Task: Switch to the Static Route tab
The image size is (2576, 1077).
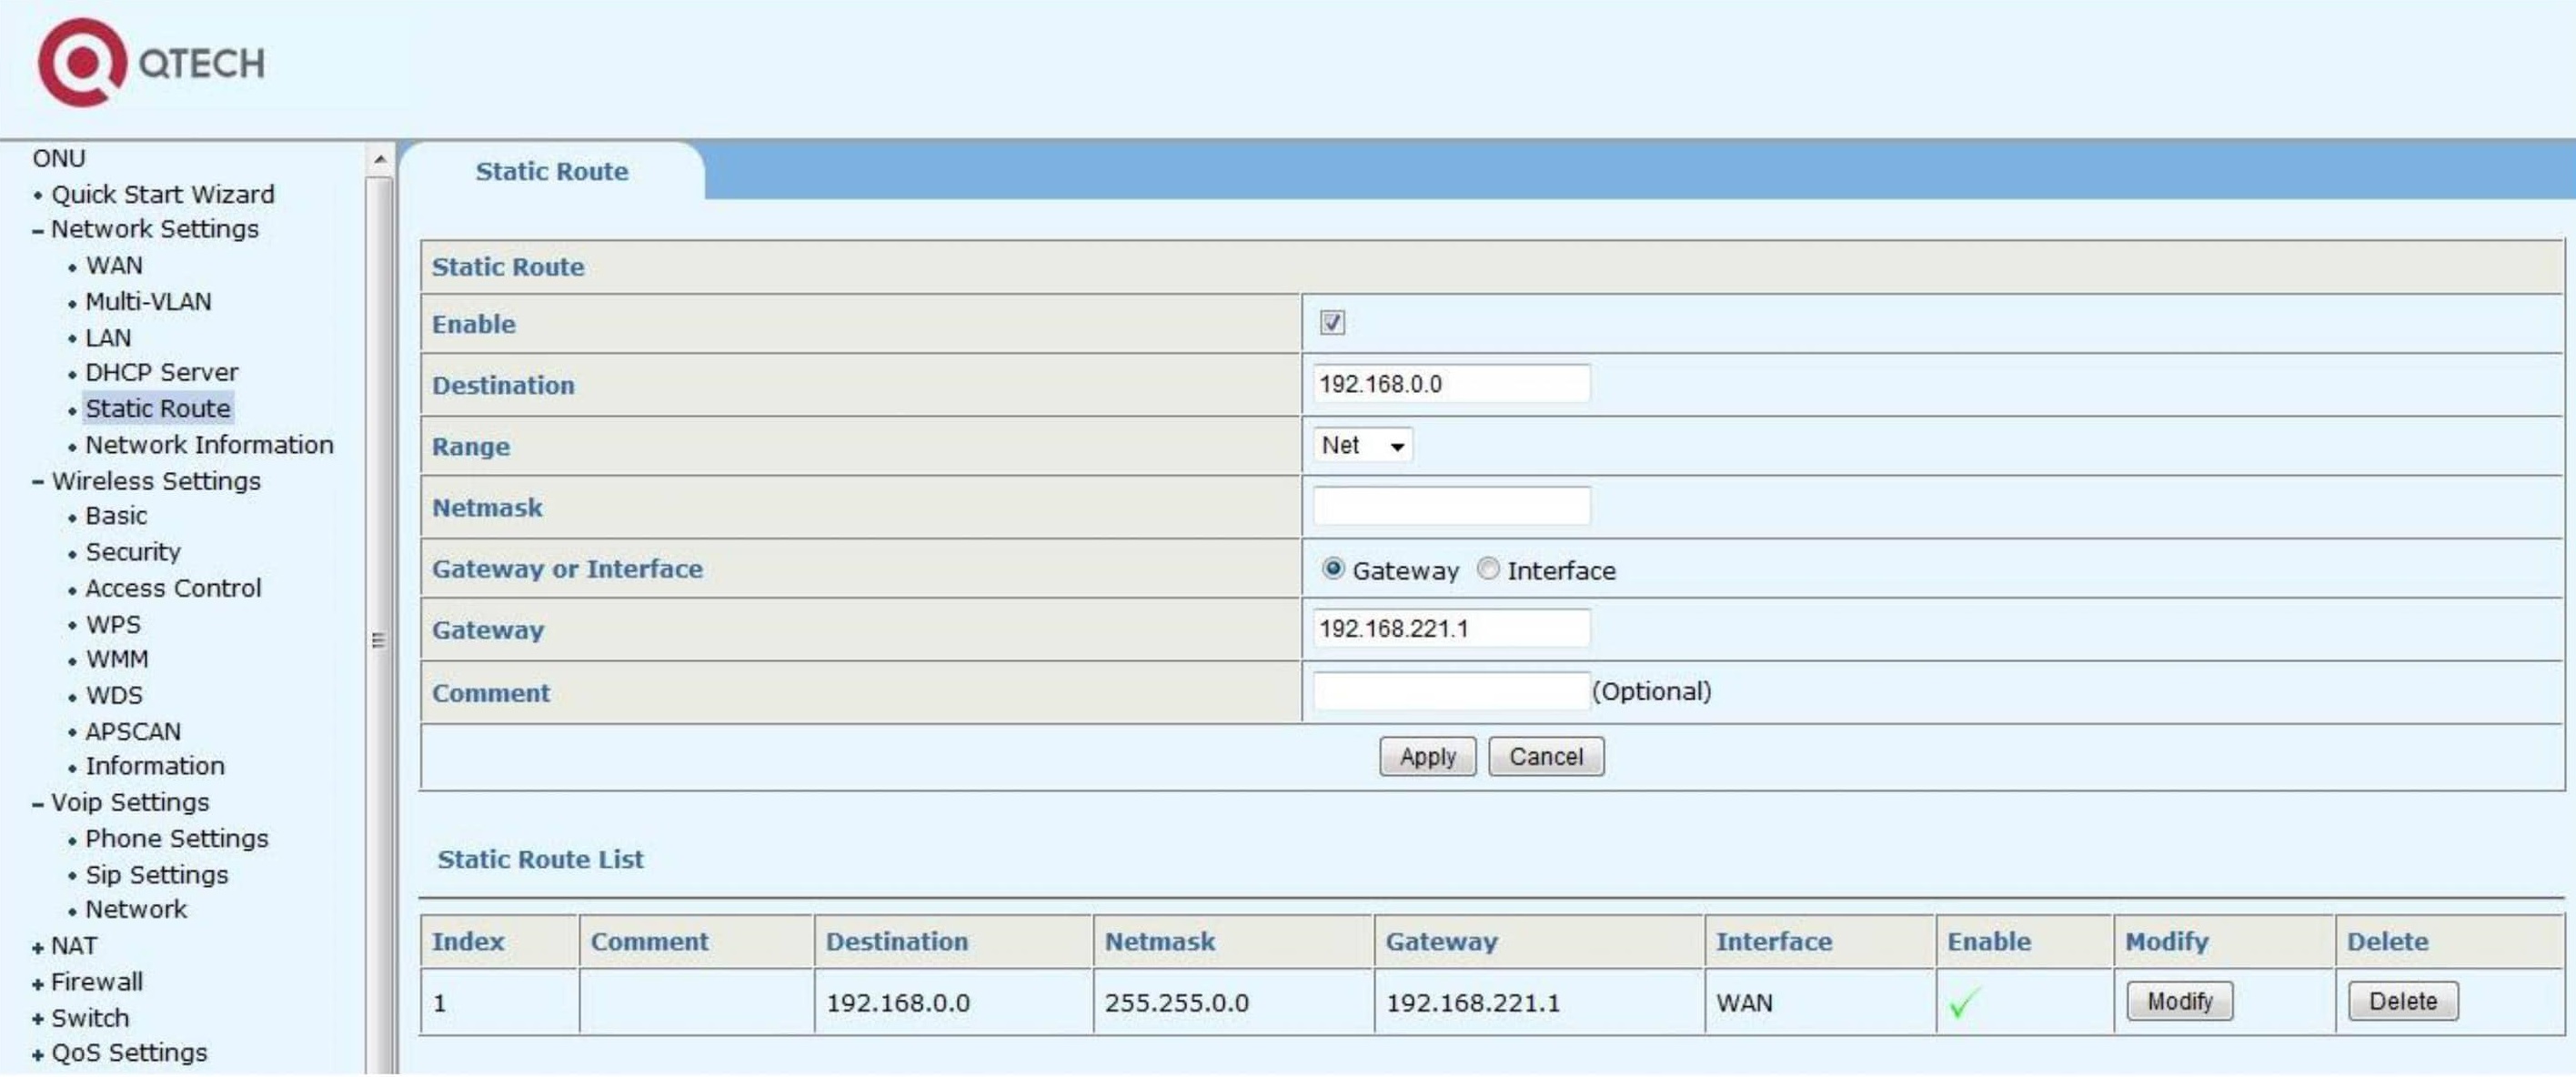Action: tap(552, 171)
